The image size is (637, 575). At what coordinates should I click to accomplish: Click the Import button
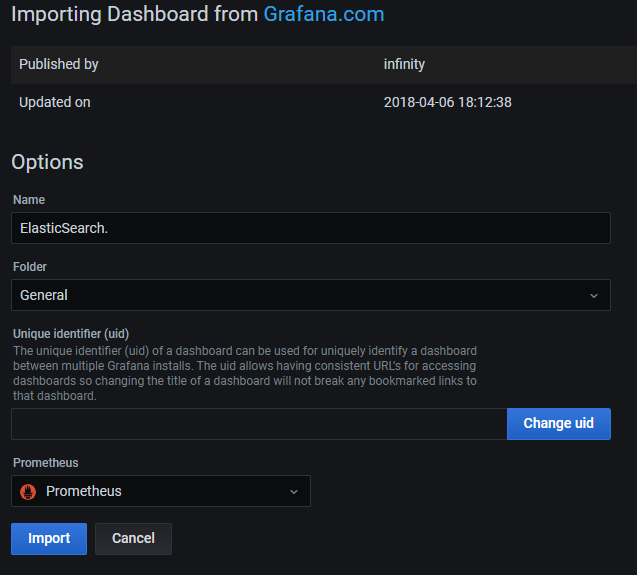(49, 539)
